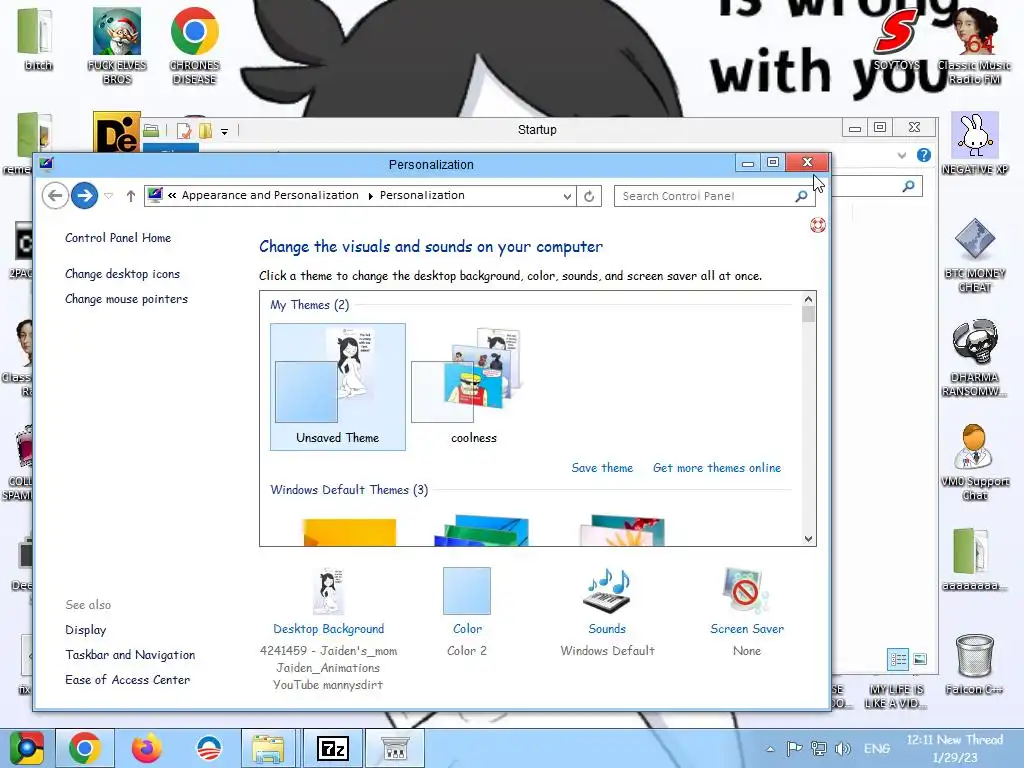1024x768 pixels.
Task: Click the search magnifier in Personalization window
Action: tap(801, 196)
